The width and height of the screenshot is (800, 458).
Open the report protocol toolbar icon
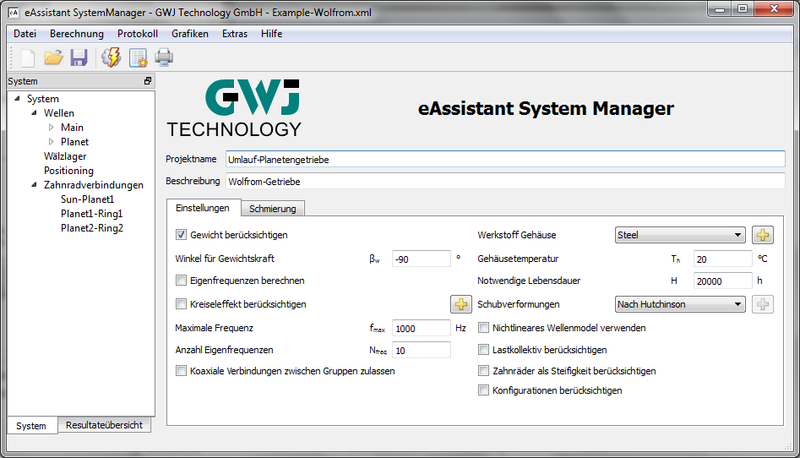pyautogui.click(x=138, y=57)
